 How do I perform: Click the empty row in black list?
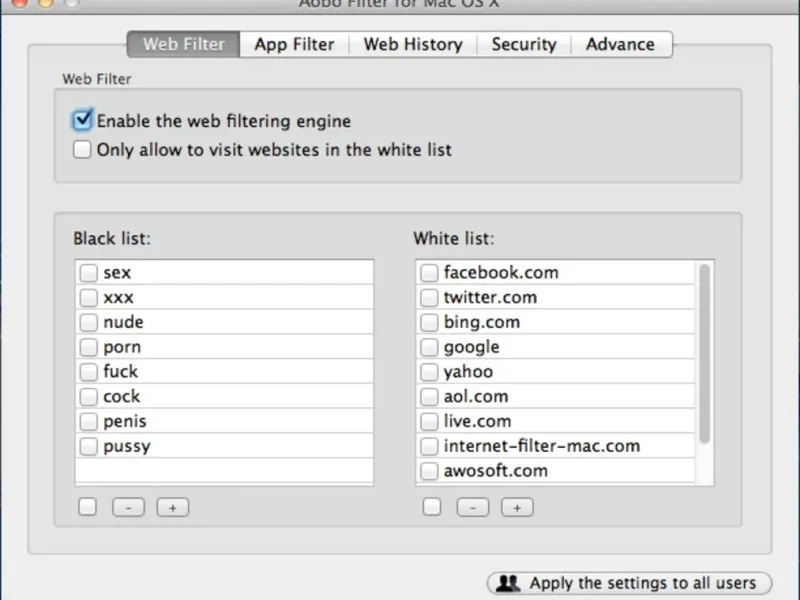(224, 470)
